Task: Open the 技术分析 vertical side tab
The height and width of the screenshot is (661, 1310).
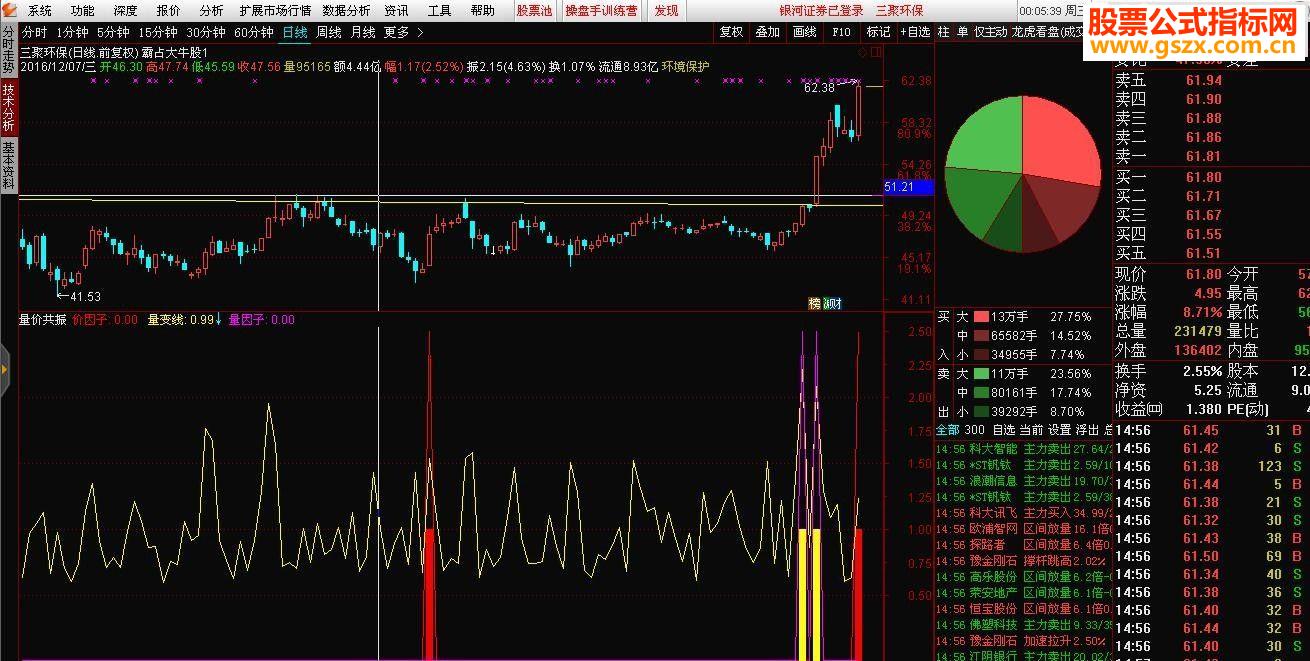Action: (9, 108)
